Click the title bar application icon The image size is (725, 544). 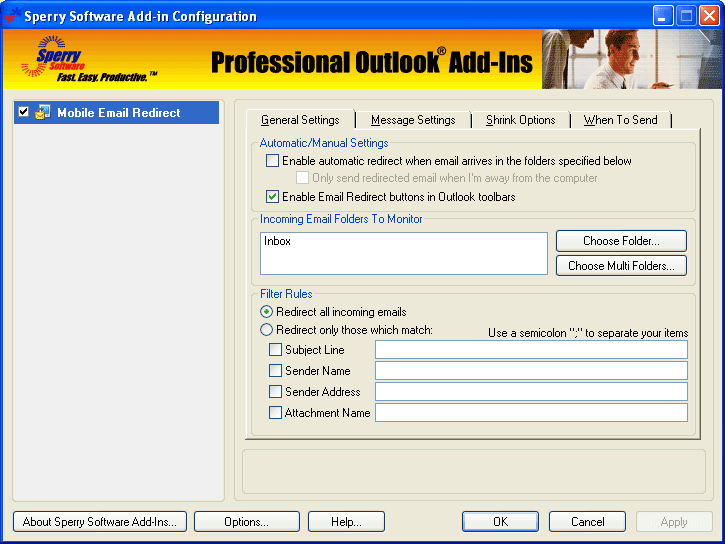(11, 16)
